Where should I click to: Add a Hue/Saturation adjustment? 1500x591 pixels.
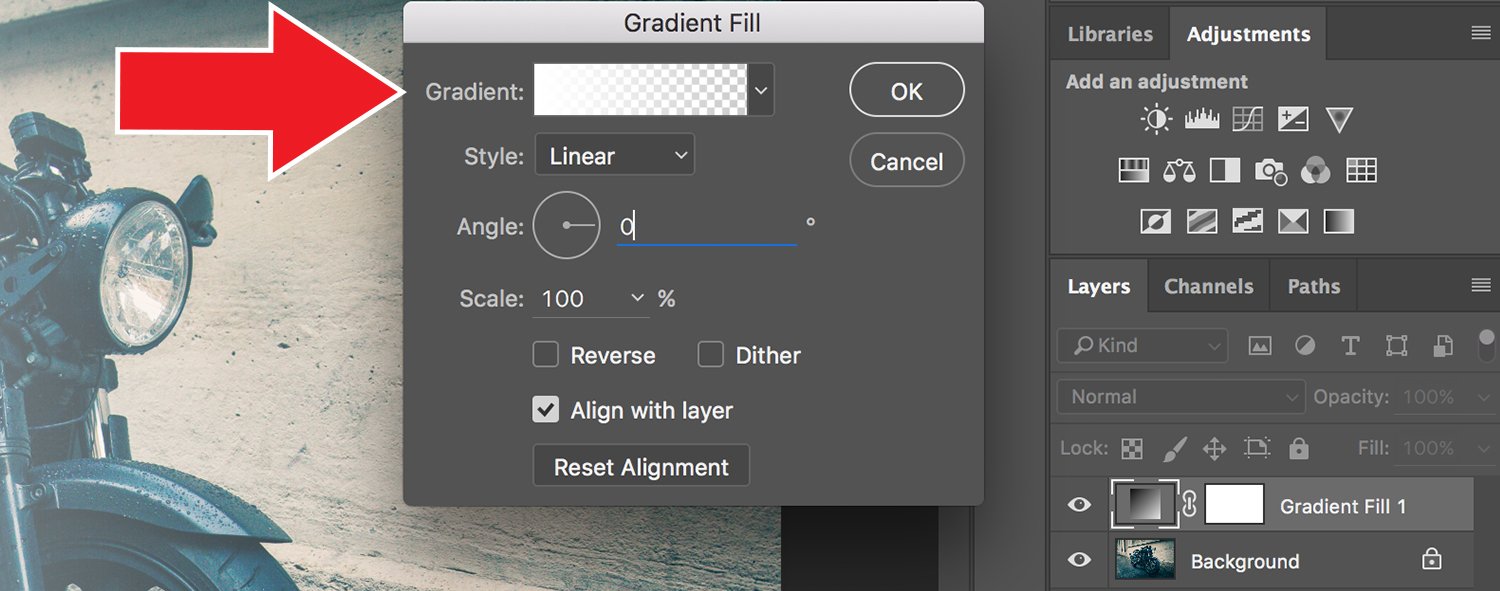(1133, 171)
